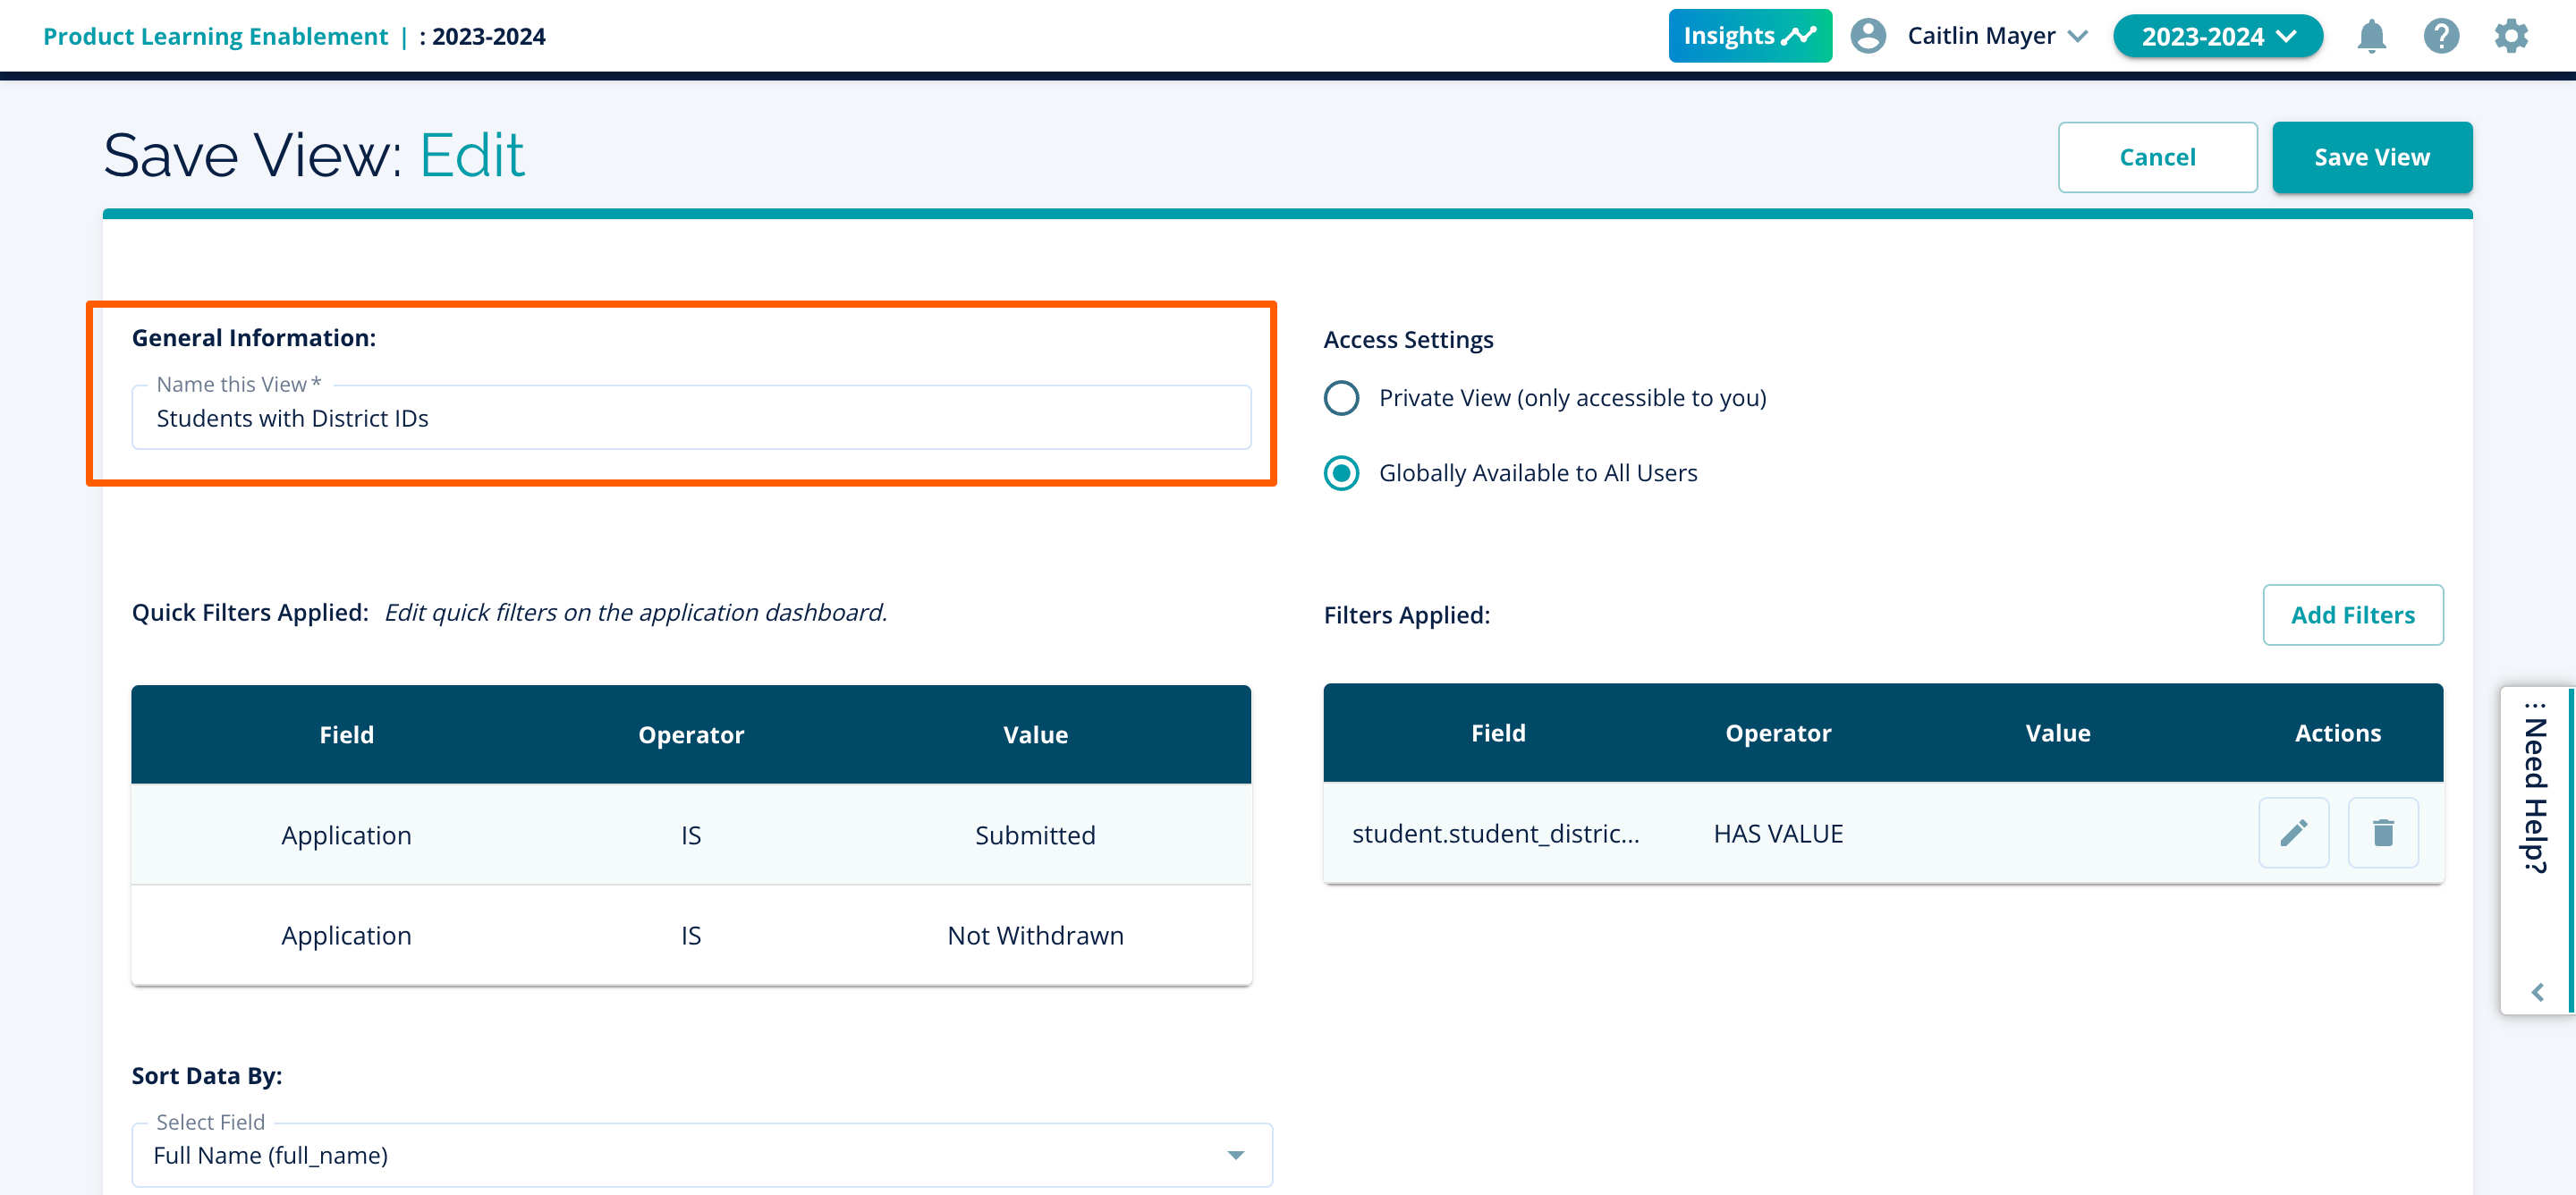Select Private View radio option
The image size is (2576, 1195).
tap(1341, 398)
